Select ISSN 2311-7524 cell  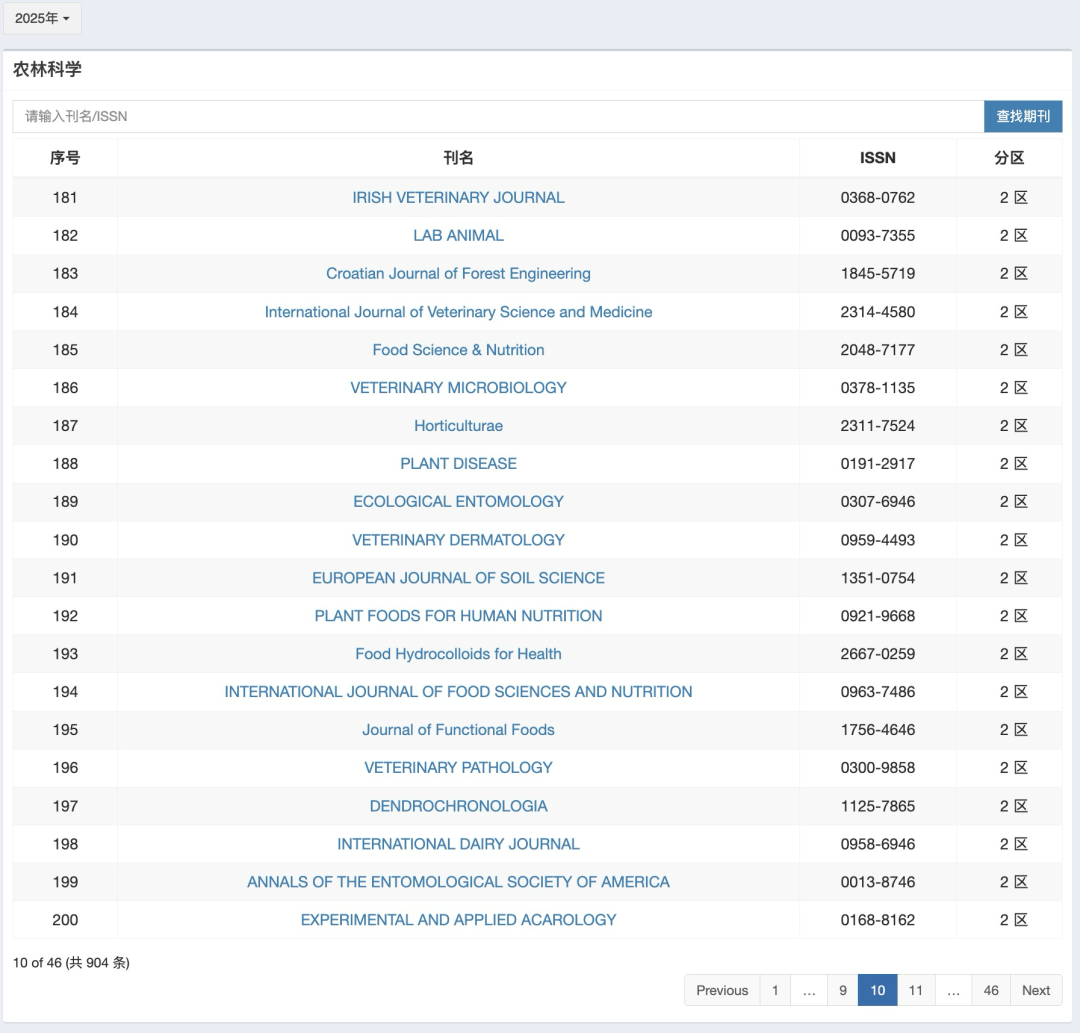tap(878, 426)
